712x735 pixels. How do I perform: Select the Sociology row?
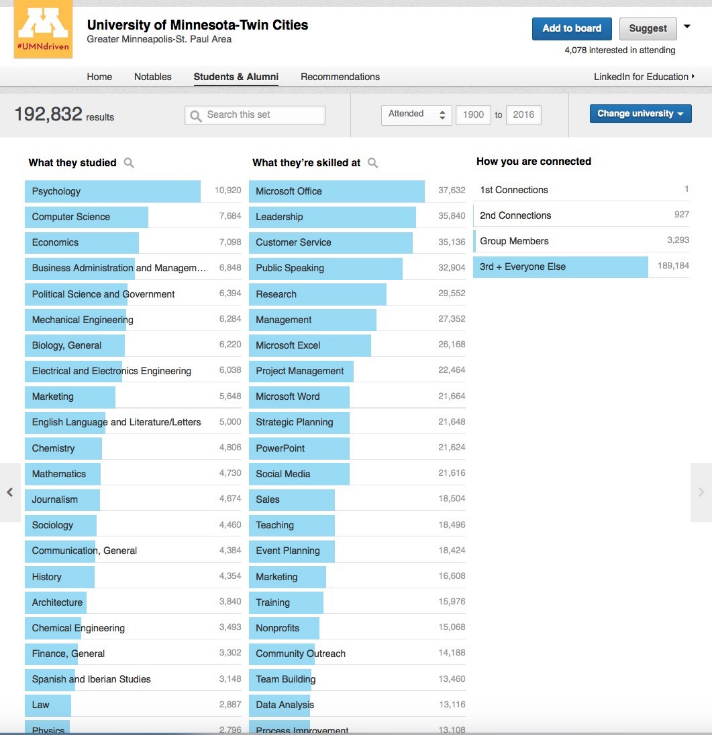pyautogui.click(x=133, y=525)
